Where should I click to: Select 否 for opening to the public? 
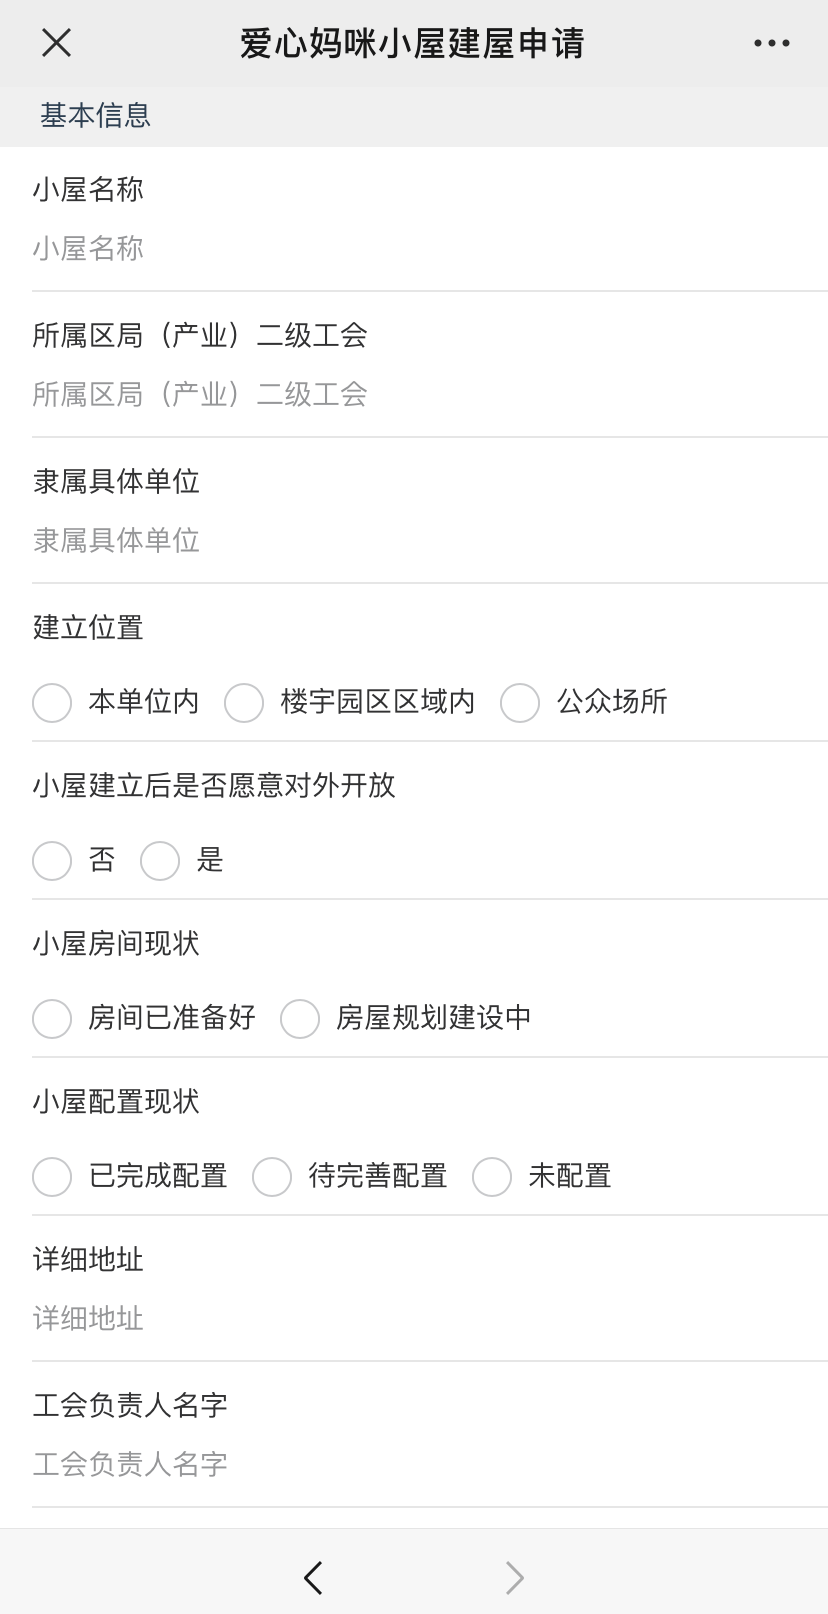pyautogui.click(x=53, y=861)
